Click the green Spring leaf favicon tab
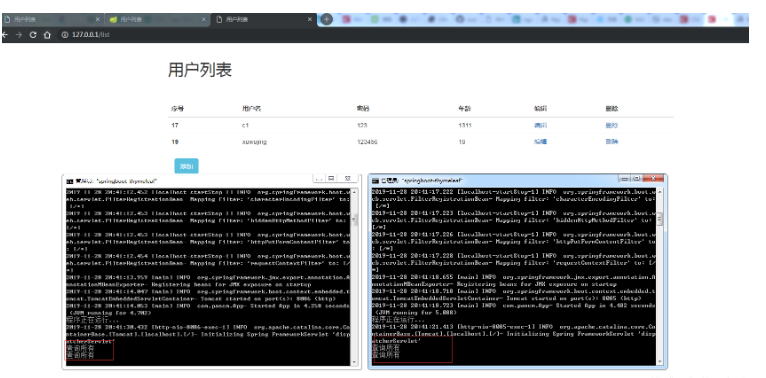 (x=158, y=20)
